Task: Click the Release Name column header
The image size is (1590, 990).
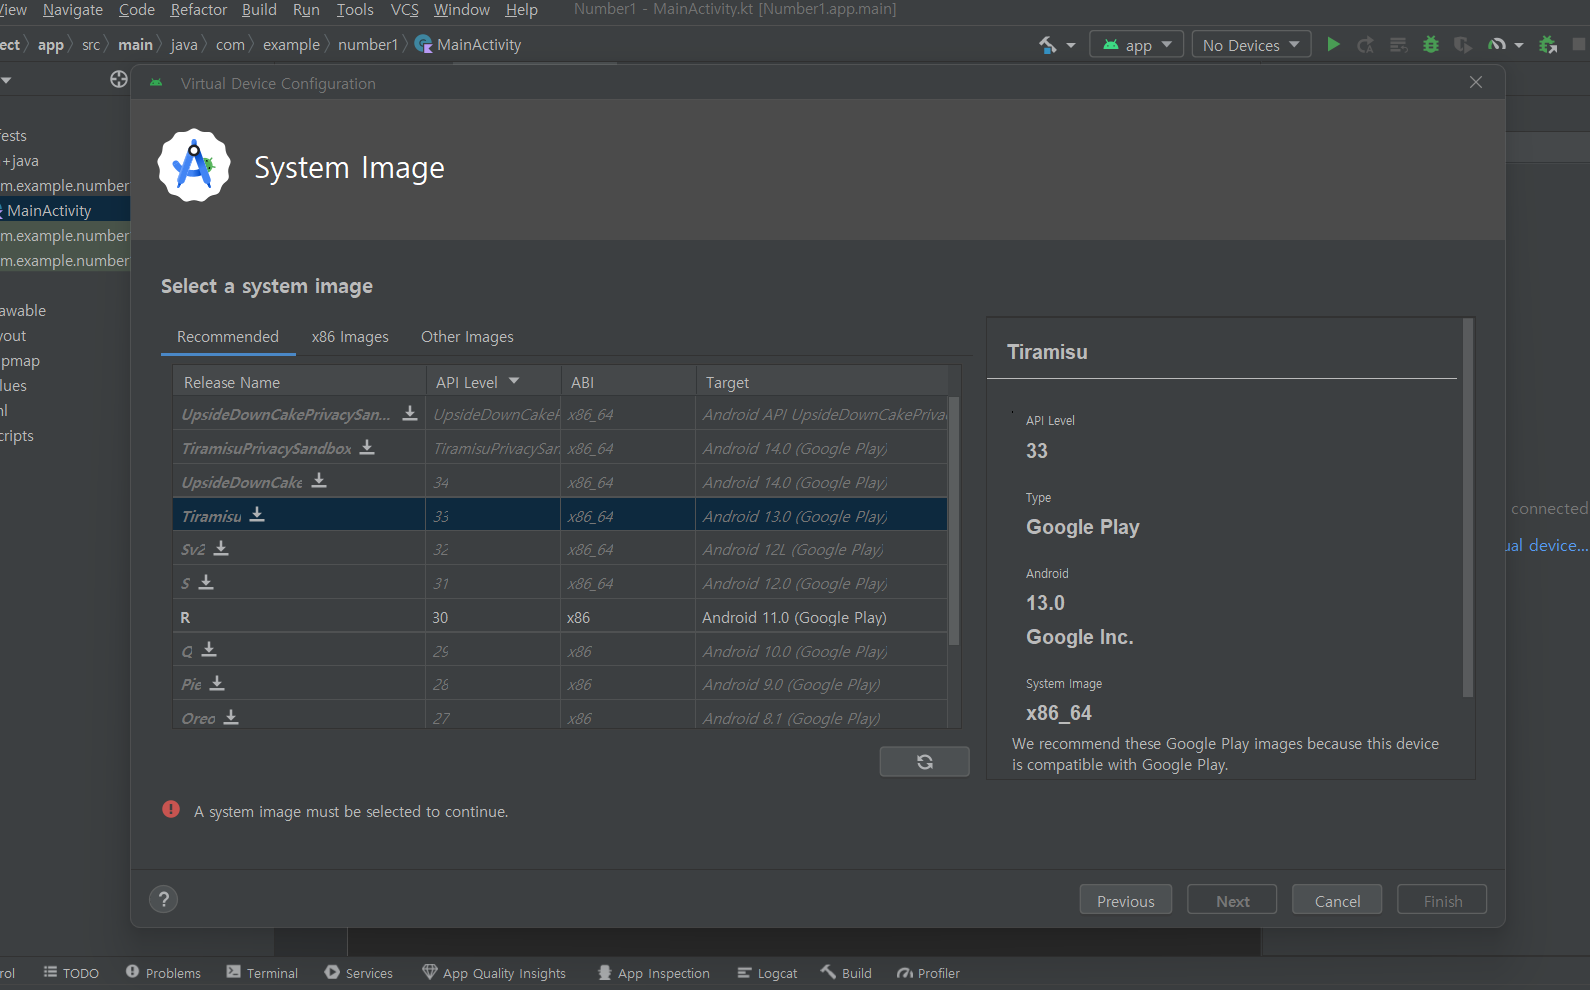Action: (x=299, y=382)
